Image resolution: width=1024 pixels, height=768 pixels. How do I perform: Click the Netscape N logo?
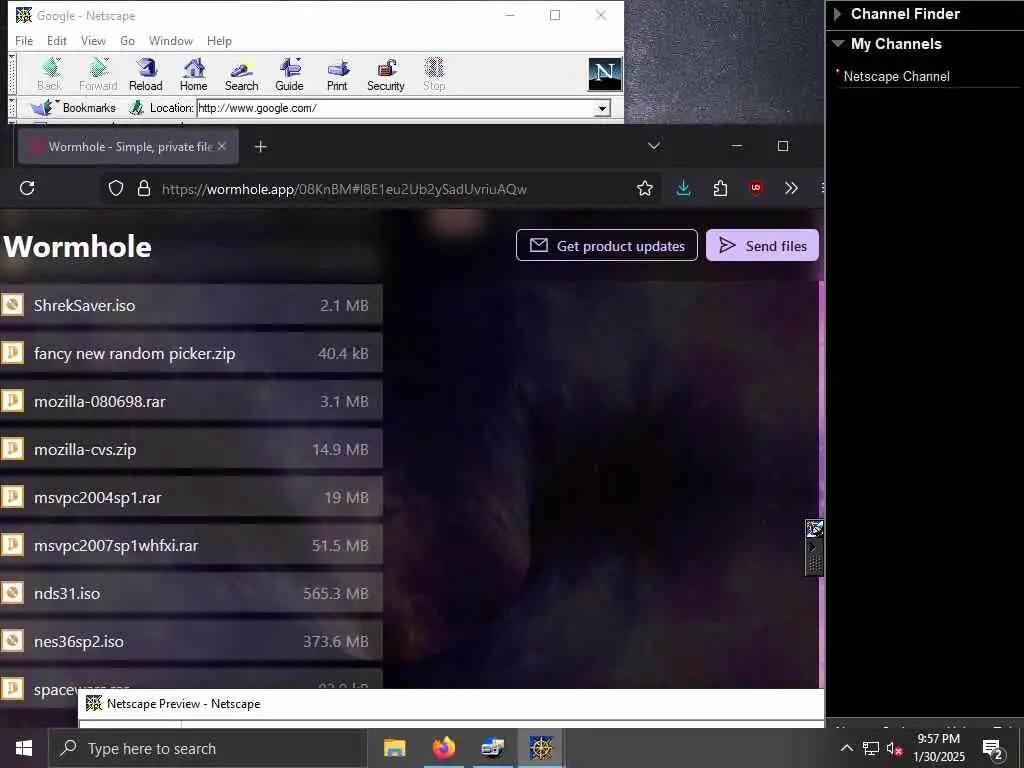(605, 74)
